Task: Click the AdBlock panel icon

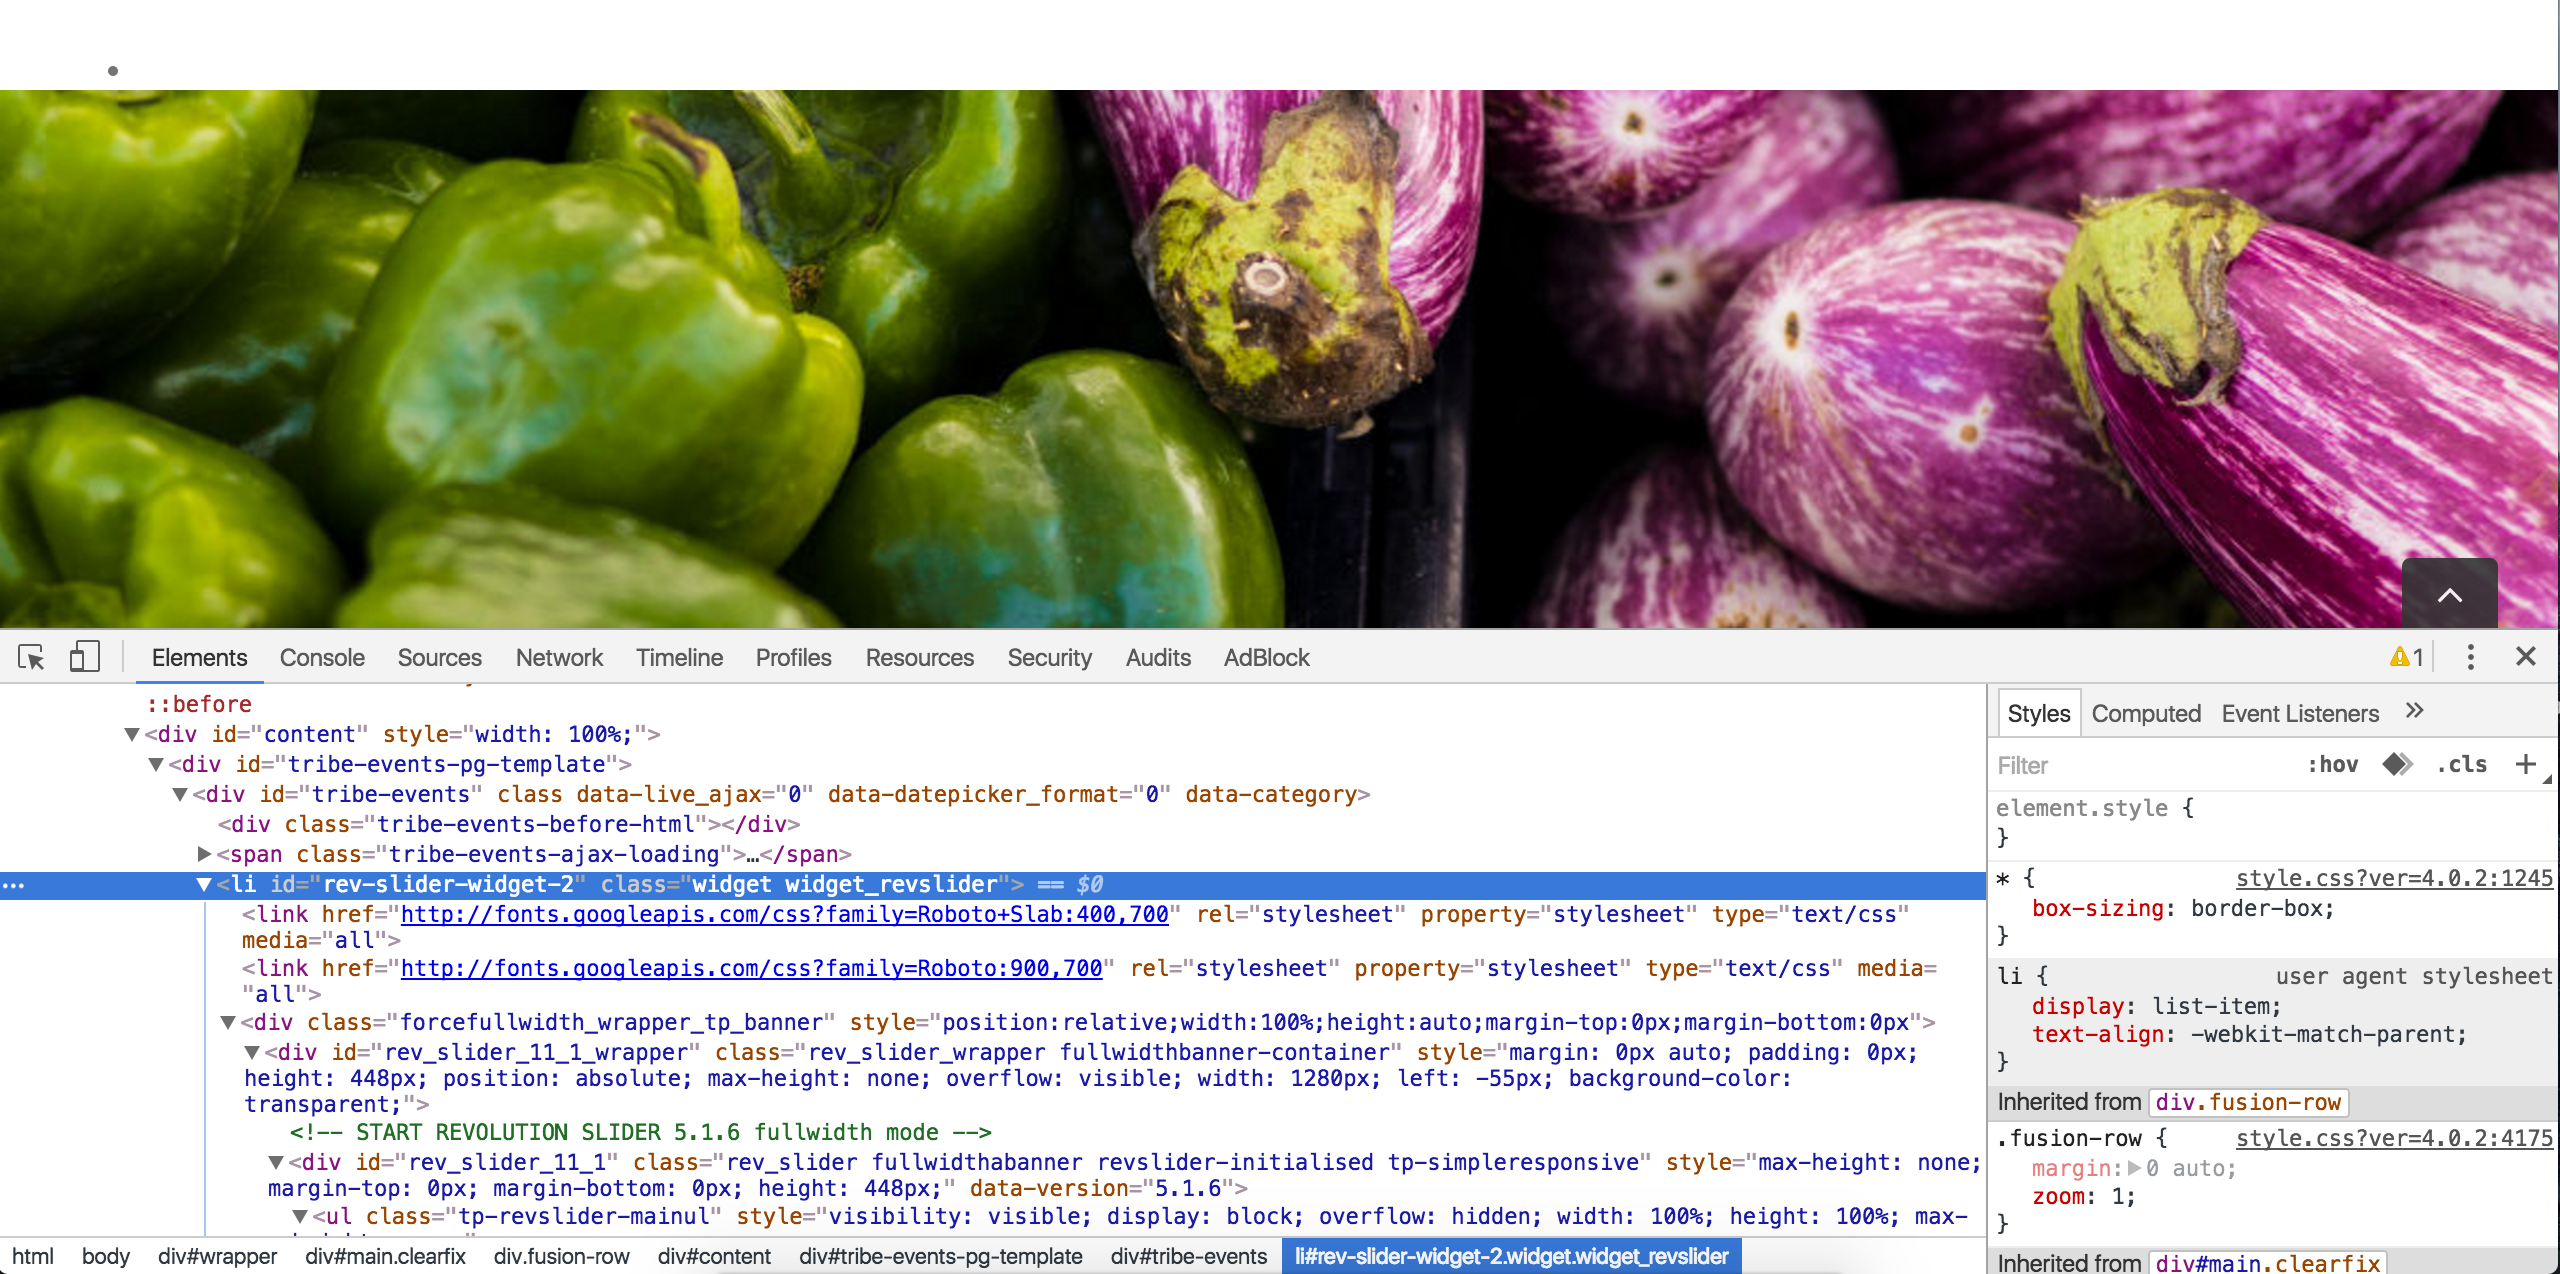Action: click(1267, 657)
